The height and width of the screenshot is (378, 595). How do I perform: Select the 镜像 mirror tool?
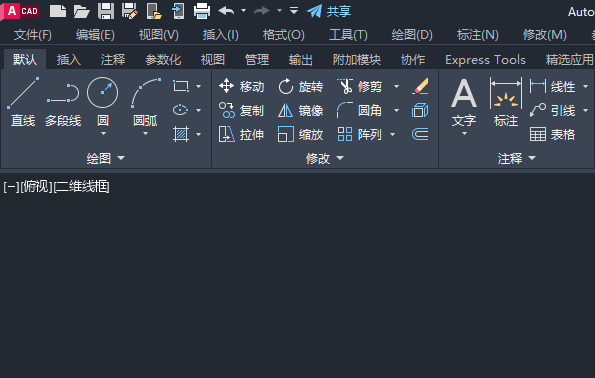tap(300, 110)
